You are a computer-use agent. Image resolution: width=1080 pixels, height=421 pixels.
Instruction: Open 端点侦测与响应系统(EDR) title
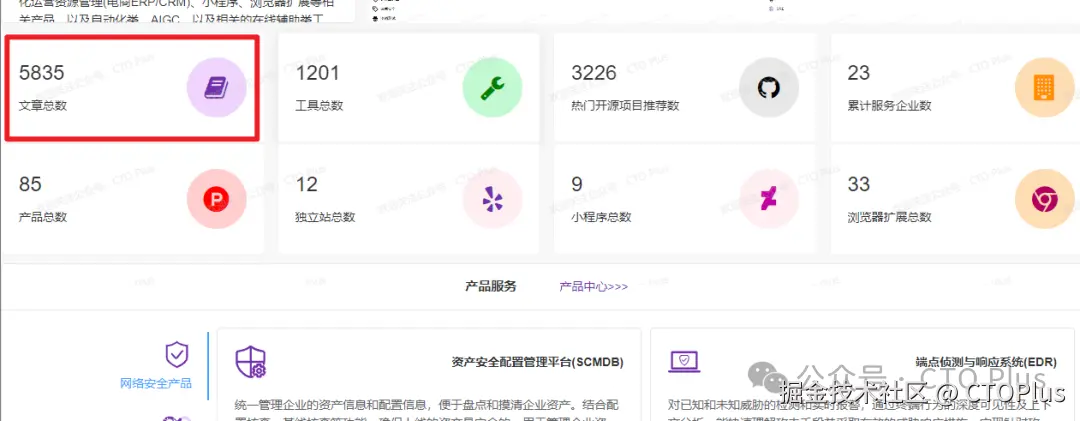(x=986, y=361)
